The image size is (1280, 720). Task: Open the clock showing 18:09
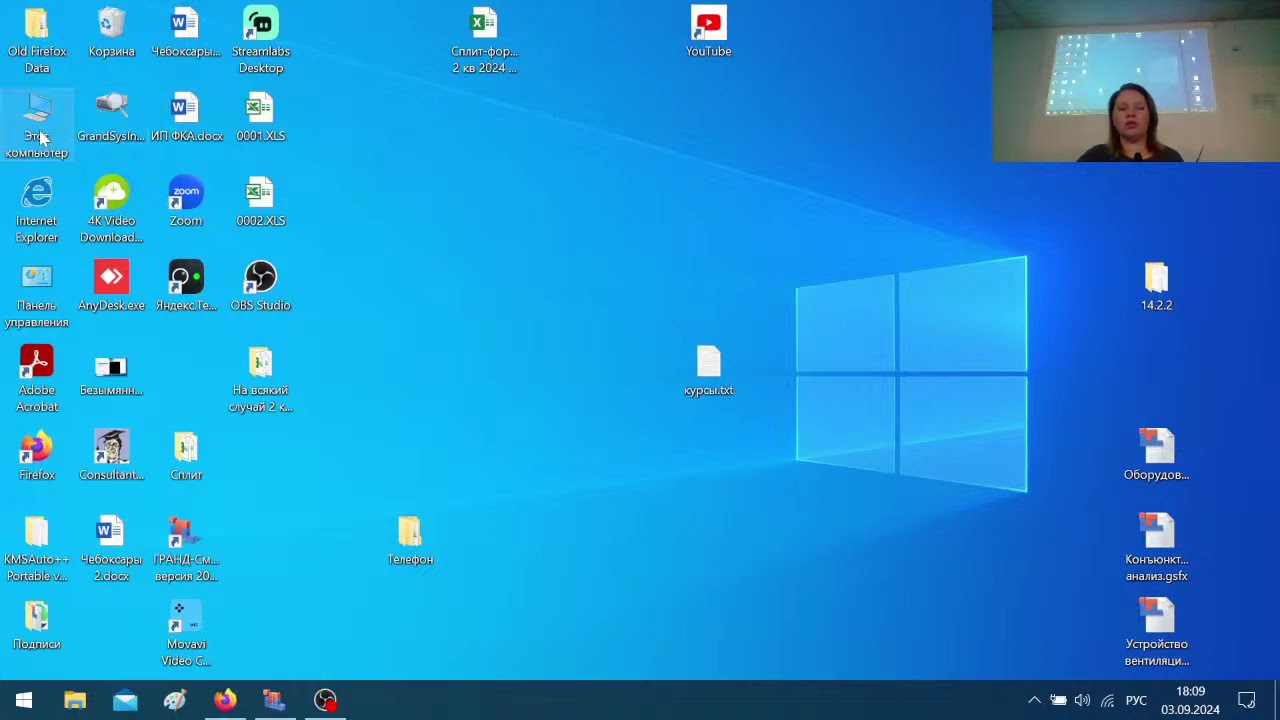(x=1190, y=700)
